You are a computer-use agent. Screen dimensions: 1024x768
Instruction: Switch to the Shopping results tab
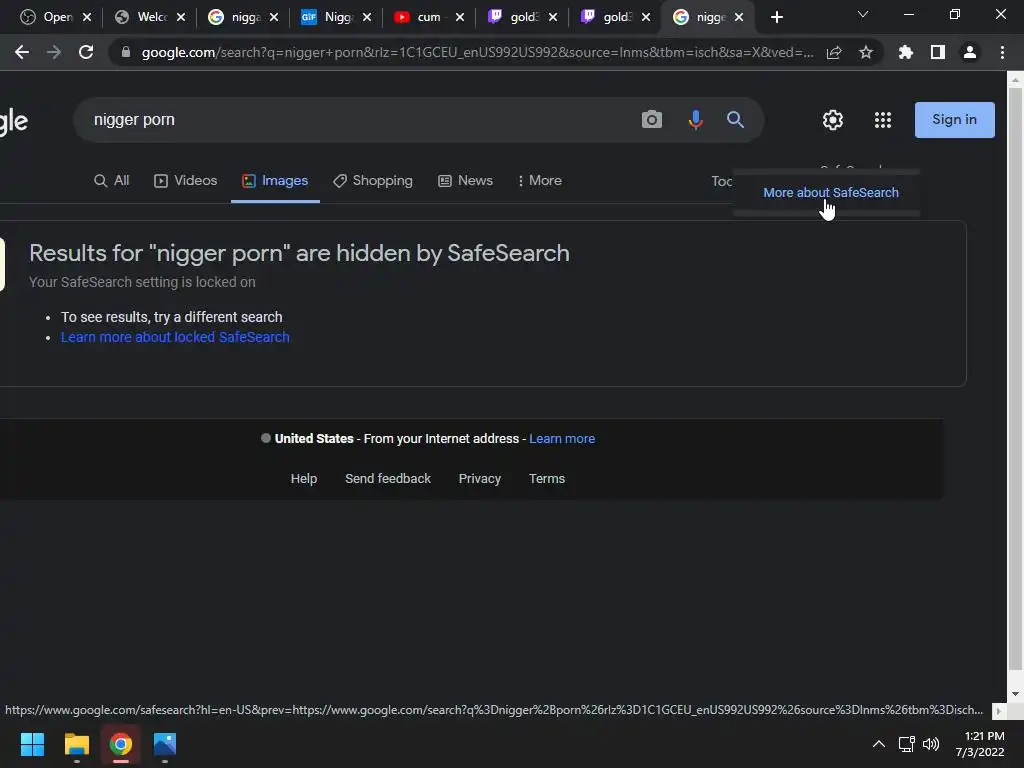coord(373,181)
